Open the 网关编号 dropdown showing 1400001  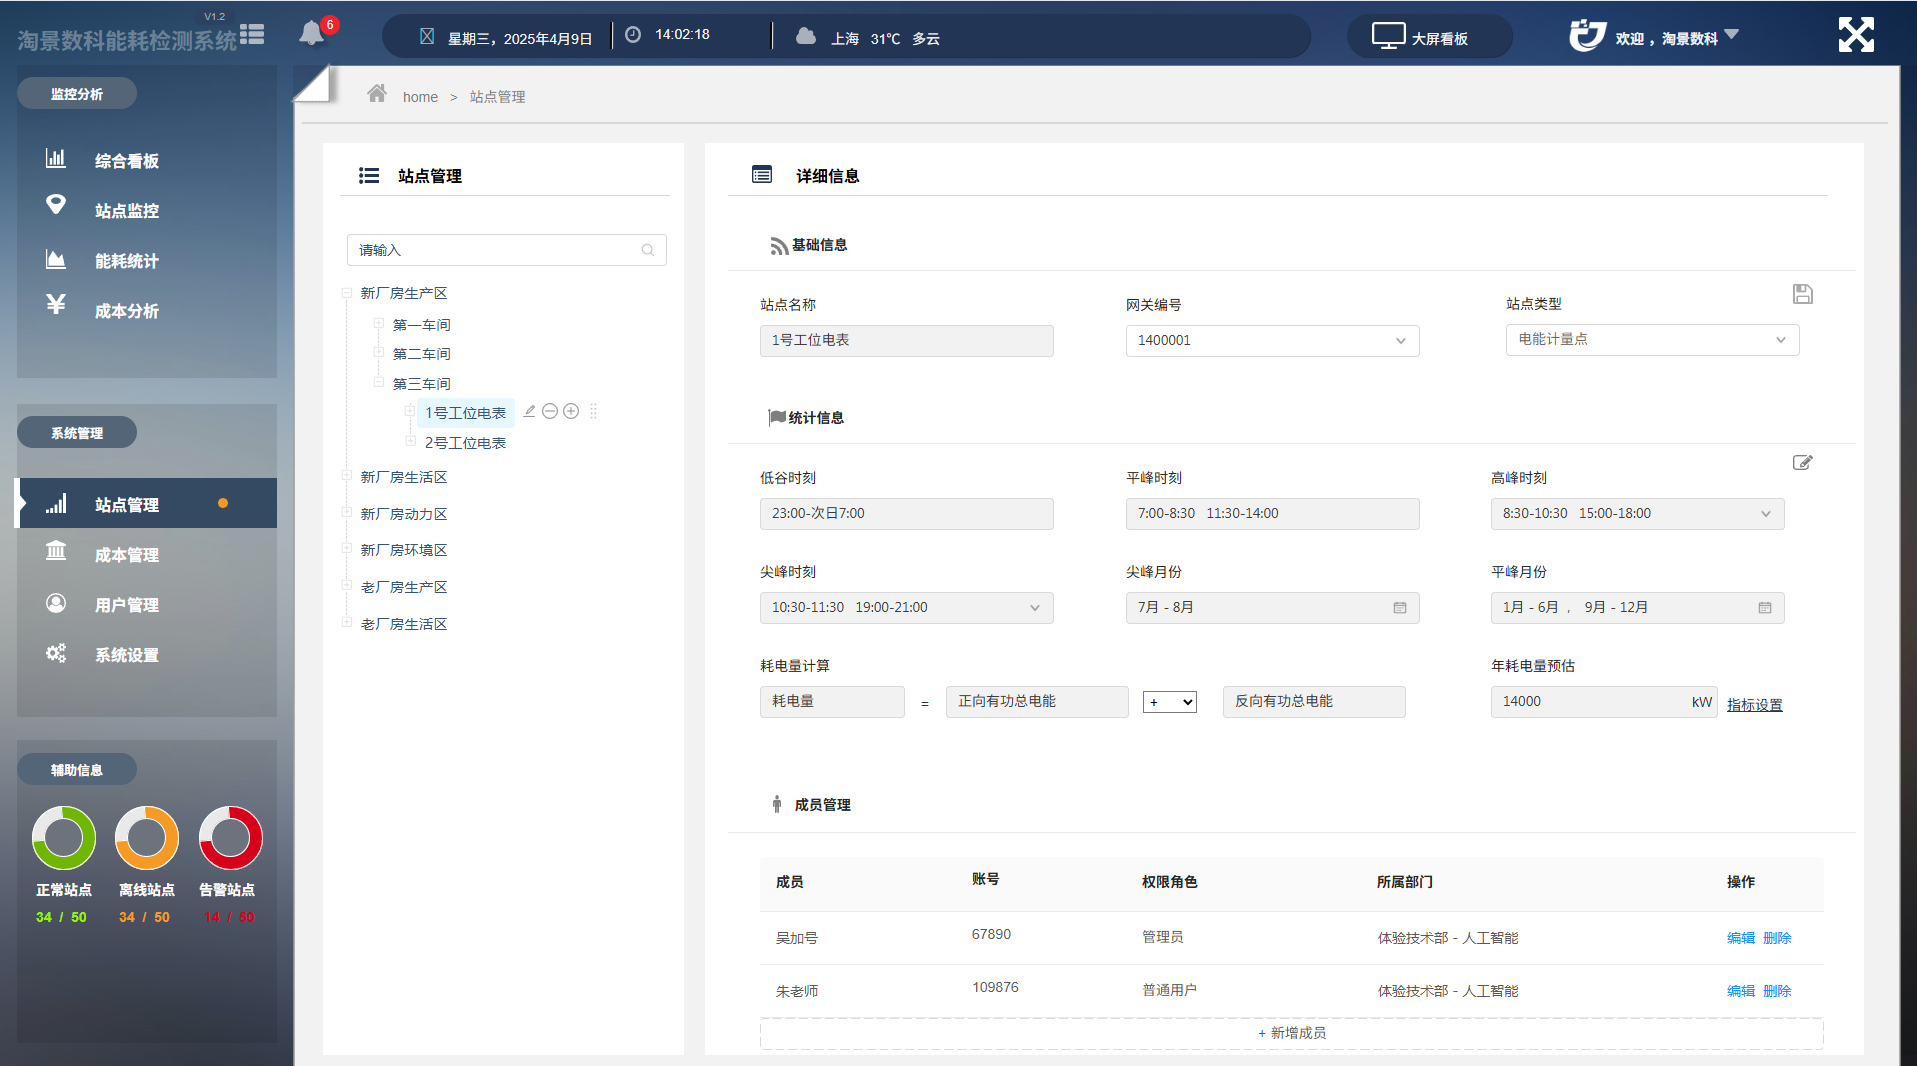[1272, 341]
